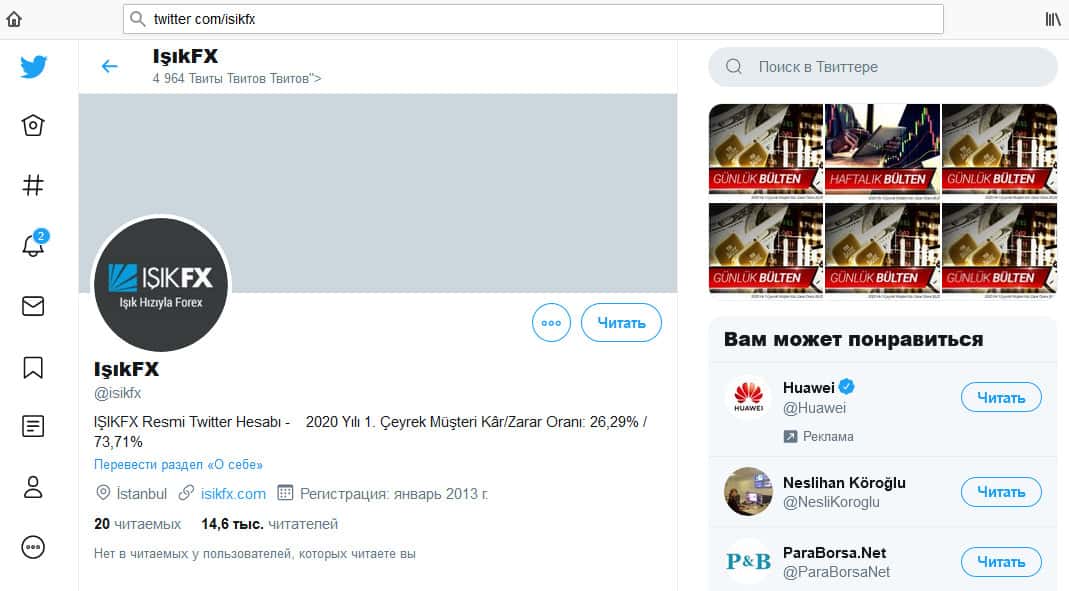Image resolution: width=1069 pixels, height=591 pixels.
Task: Click the browser home icon
Action: pos(14,19)
